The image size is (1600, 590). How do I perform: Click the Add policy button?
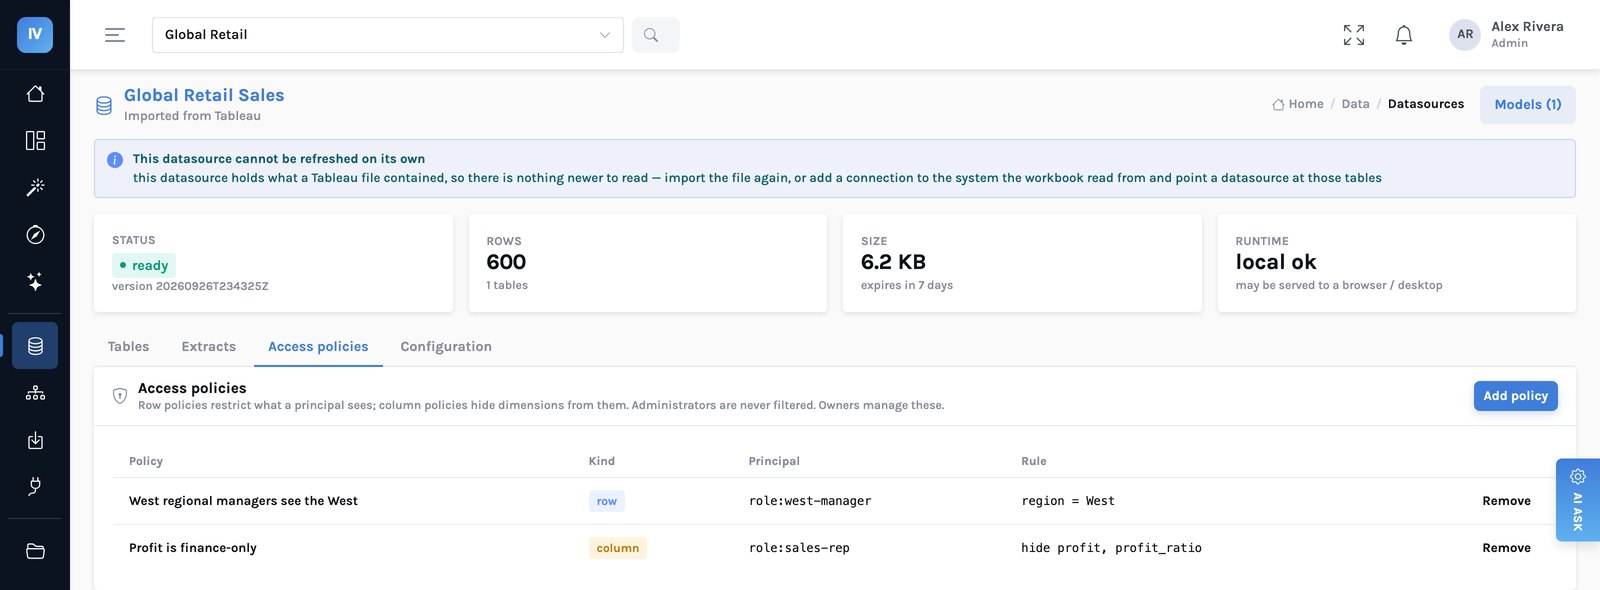[1516, 396]
